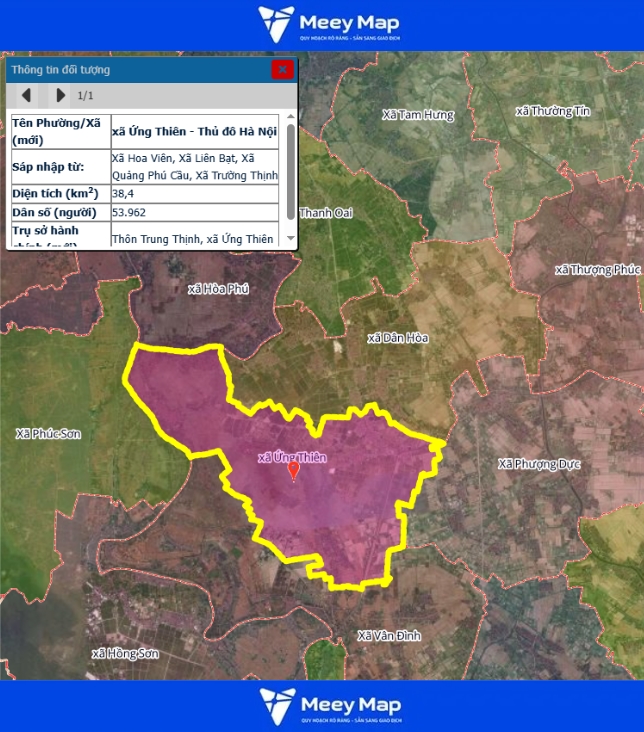Image resolution: width=644 pixels, height=732 pixels.
Task: Click the red location pin marker
Action: click(x=293, y=471)
